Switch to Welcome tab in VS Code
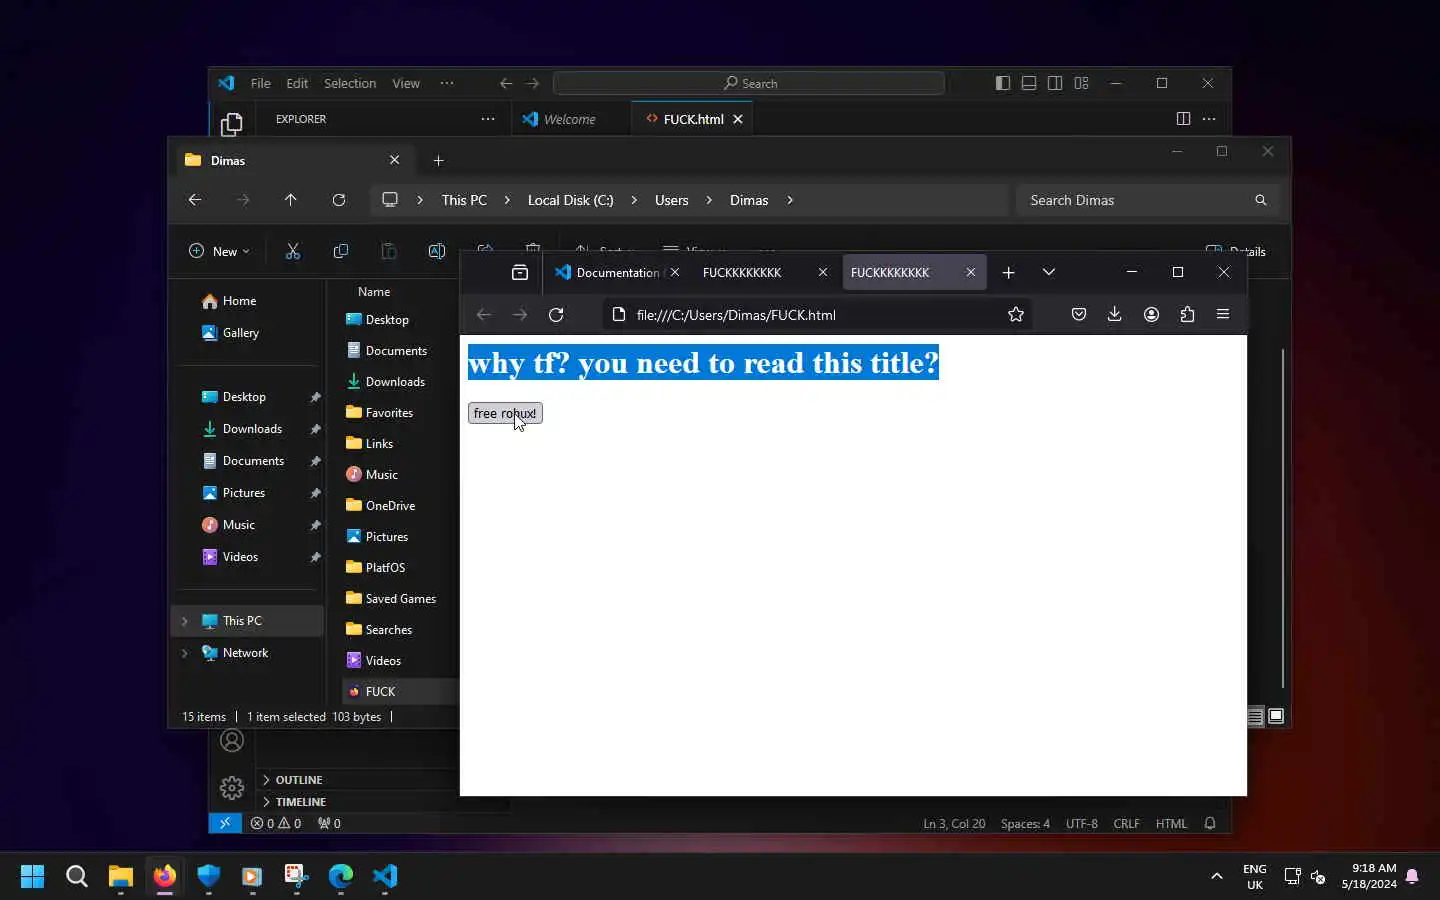Image resolution: width=1440 pixels, height=900 pixels. [571, 119]
